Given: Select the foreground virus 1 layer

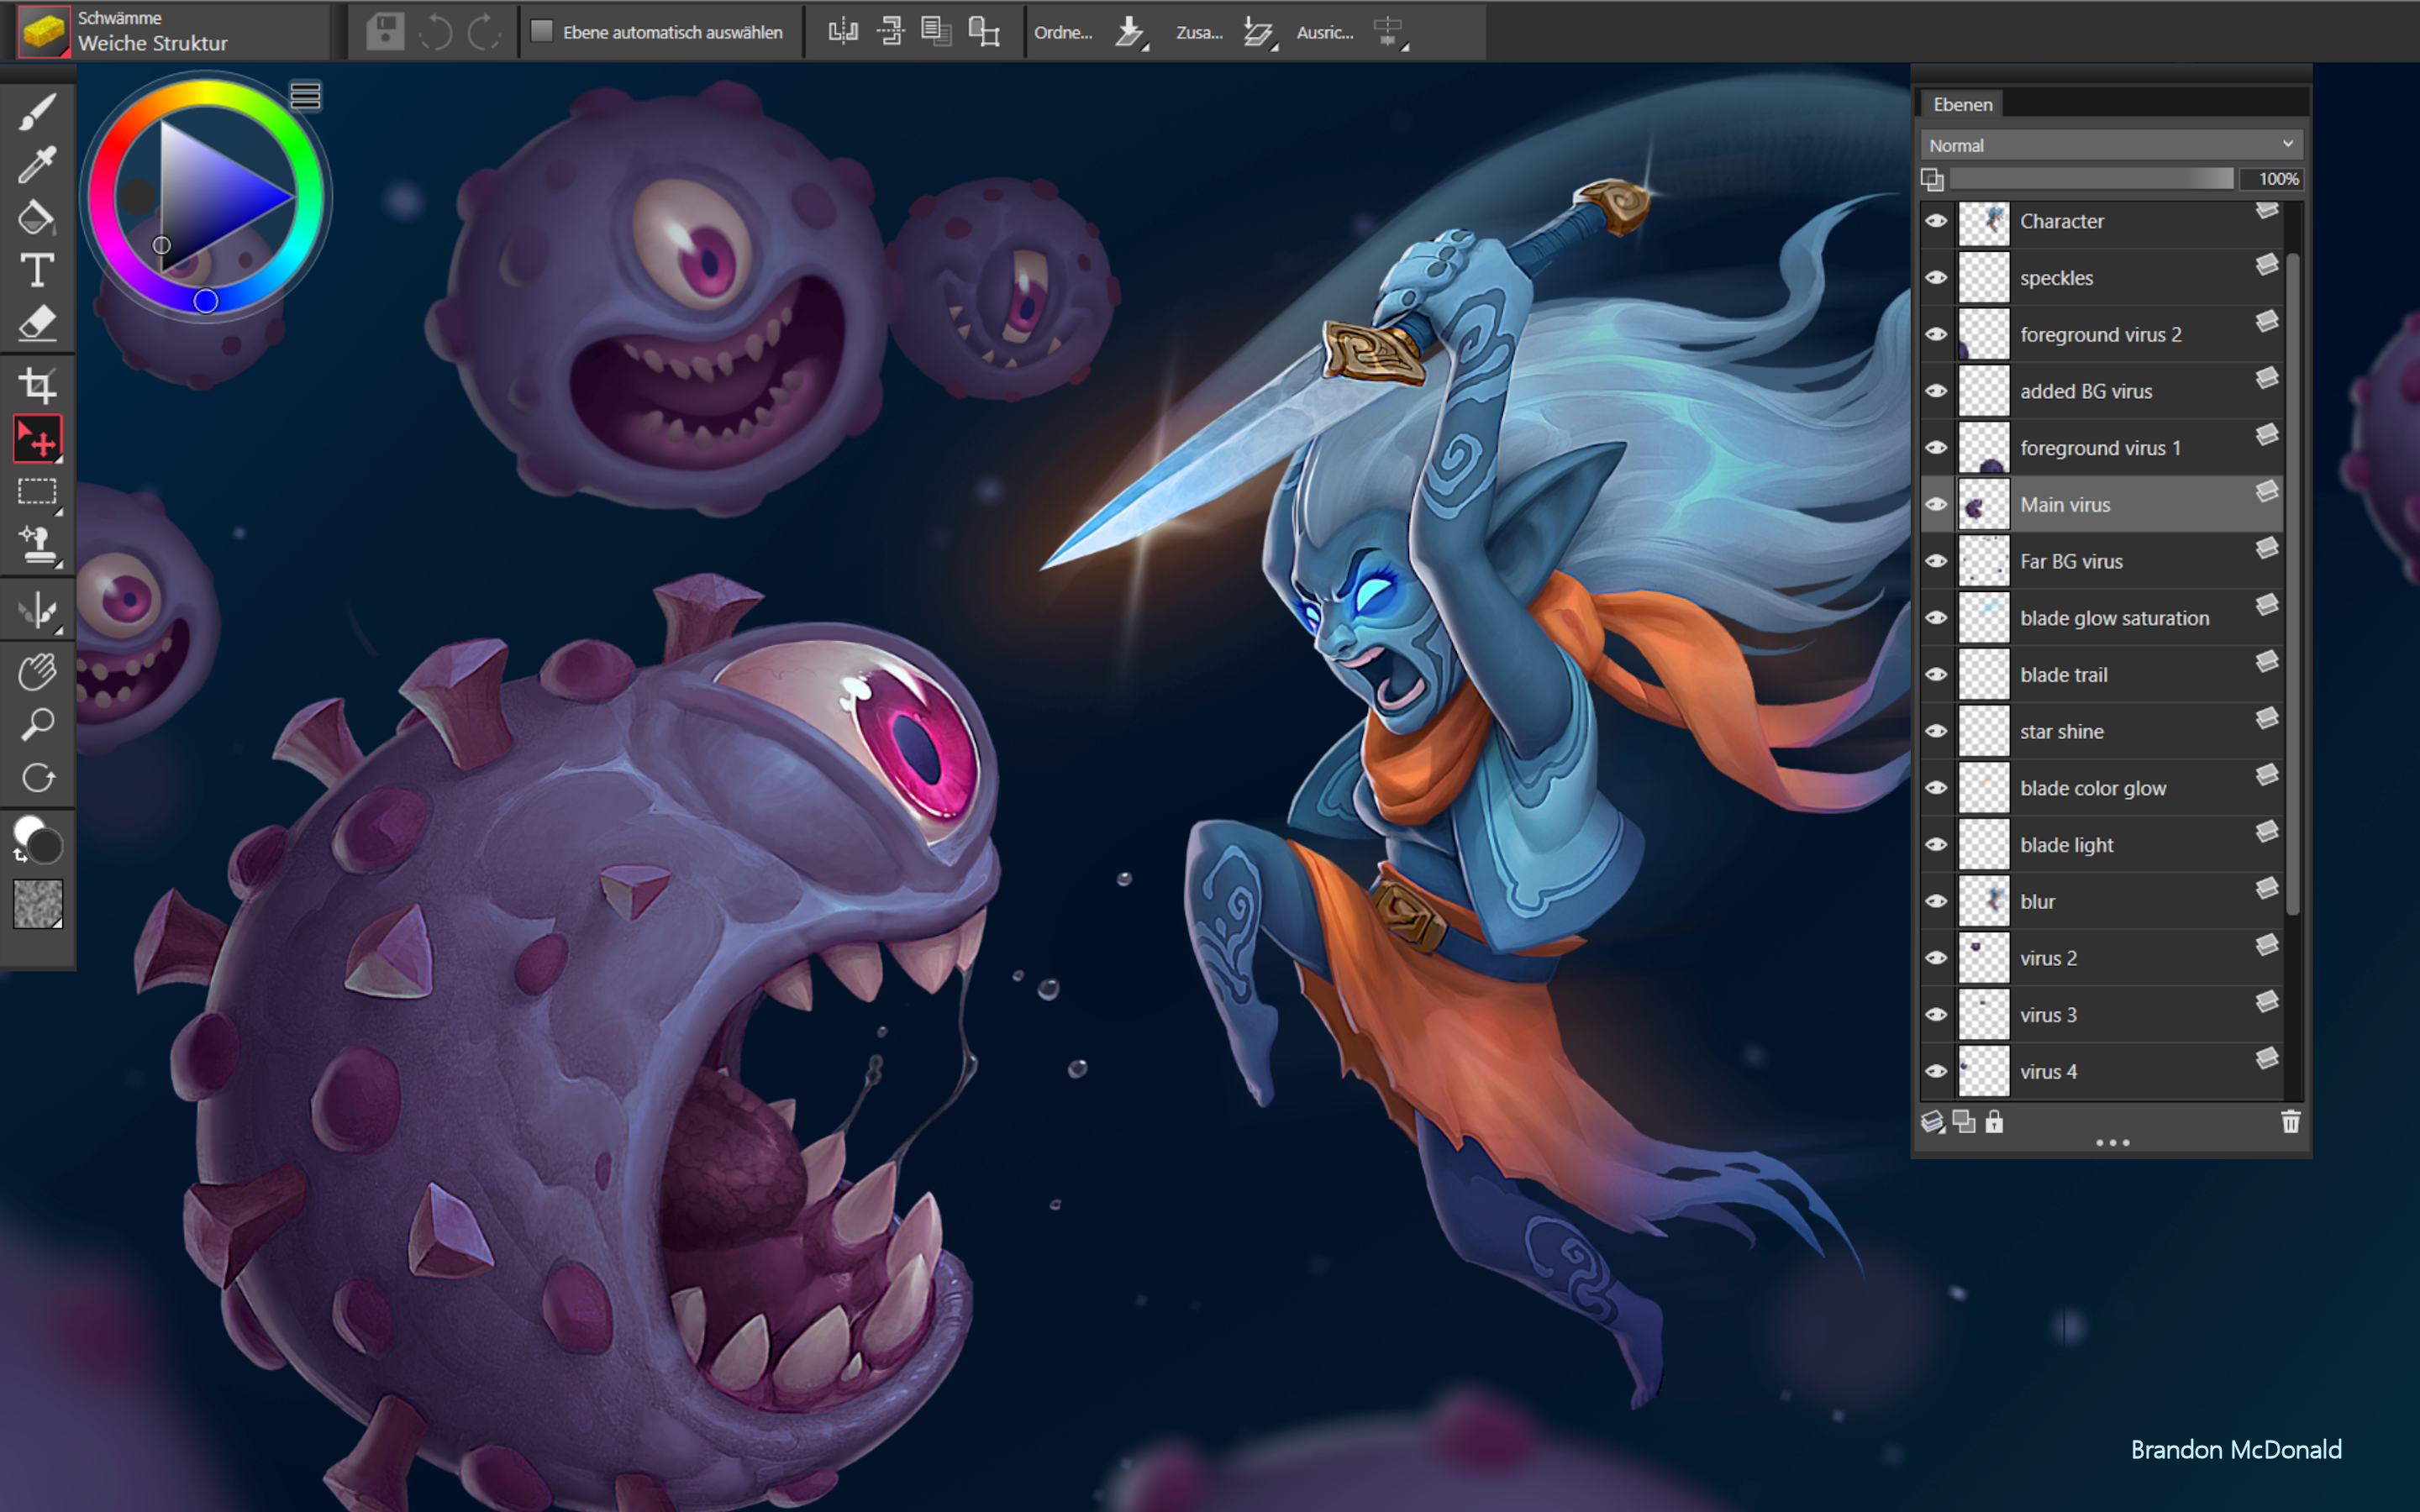Looking at the screenshot, I should tap(2100, 448).
